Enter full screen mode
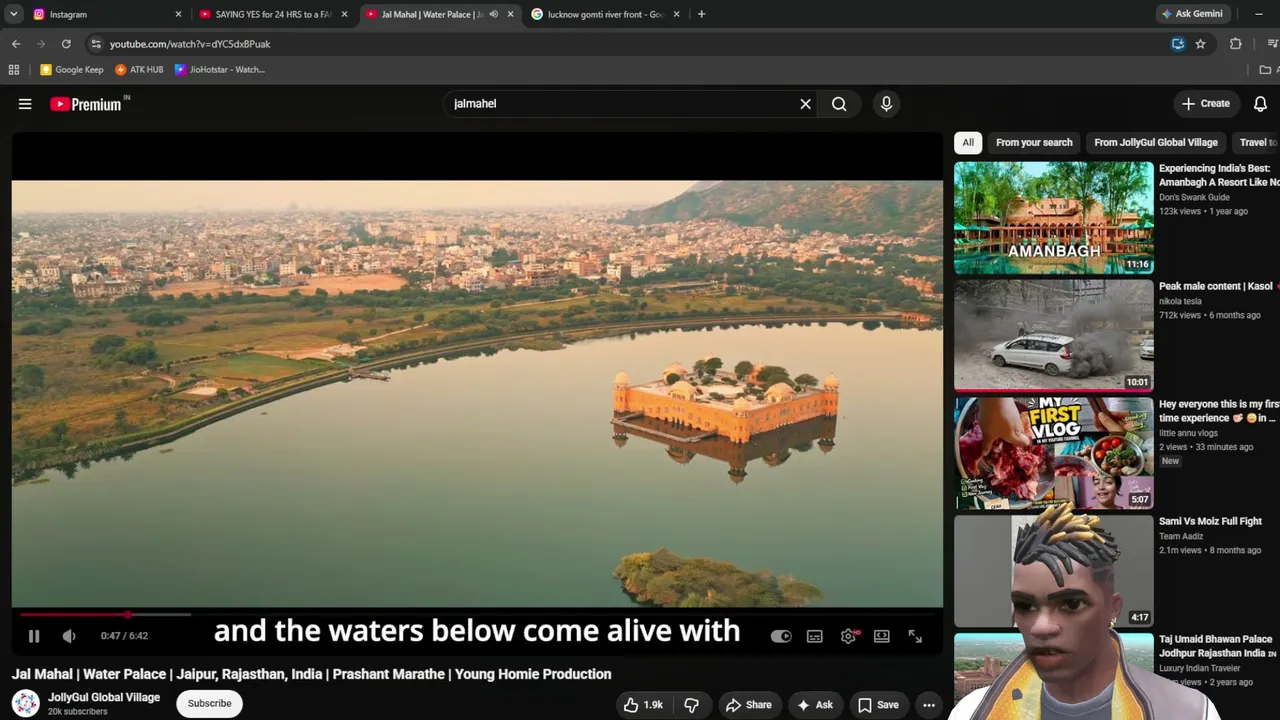Screen dimensions: 1280x720 pos(915,636)
